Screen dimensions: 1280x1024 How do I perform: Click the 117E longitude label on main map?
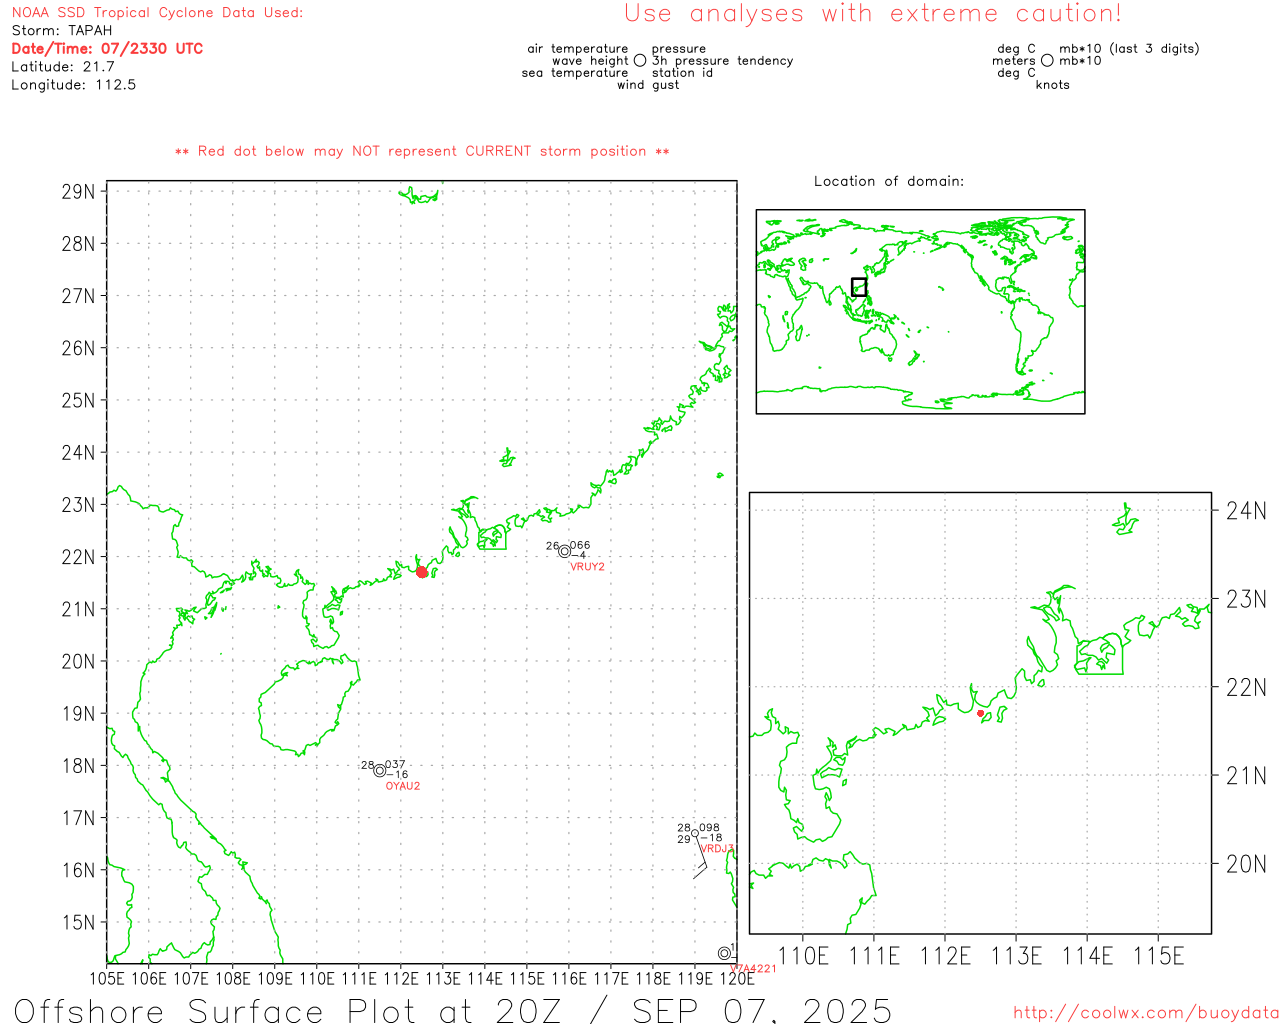[x=611, y=979]
